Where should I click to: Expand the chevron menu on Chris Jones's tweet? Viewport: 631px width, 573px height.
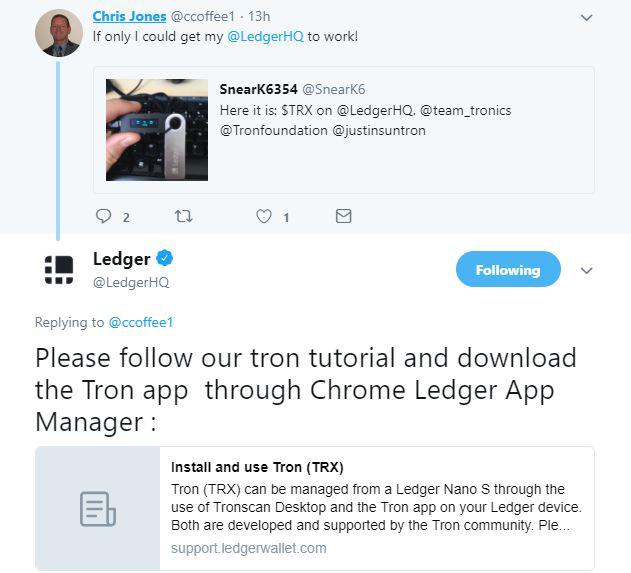tap(586, 18)
